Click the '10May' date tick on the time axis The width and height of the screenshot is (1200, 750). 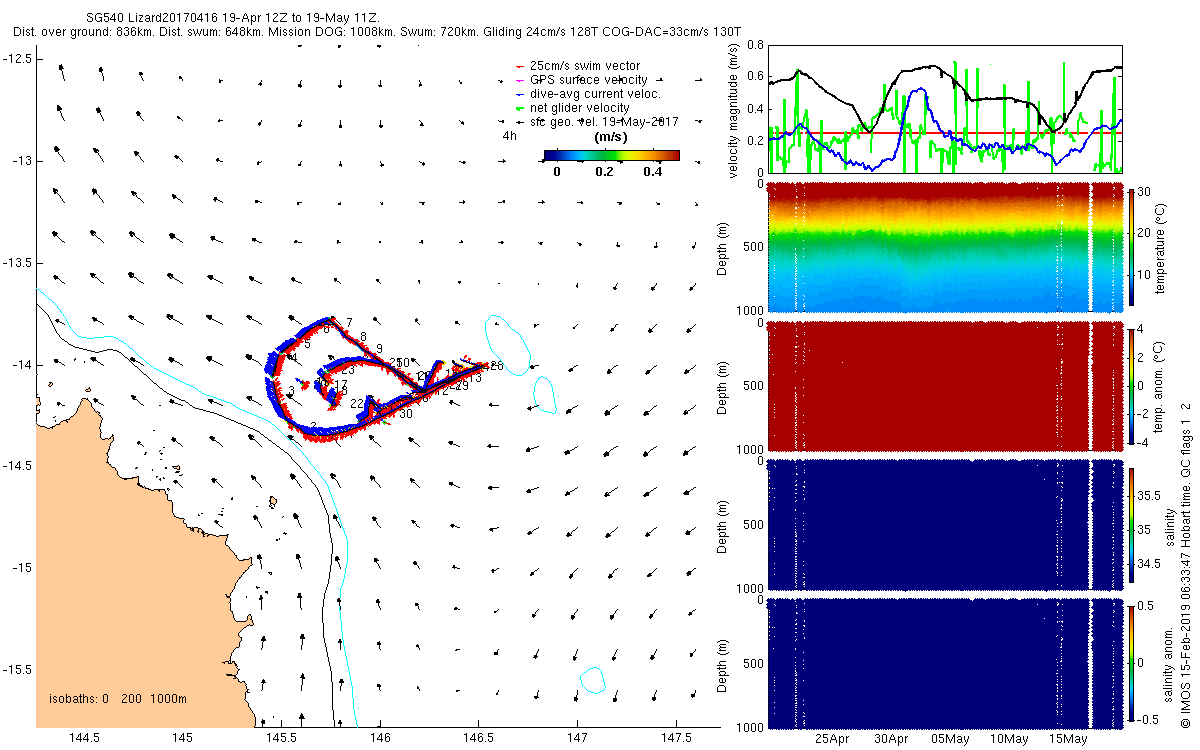pyautogui.click(x=1009, y=739)
